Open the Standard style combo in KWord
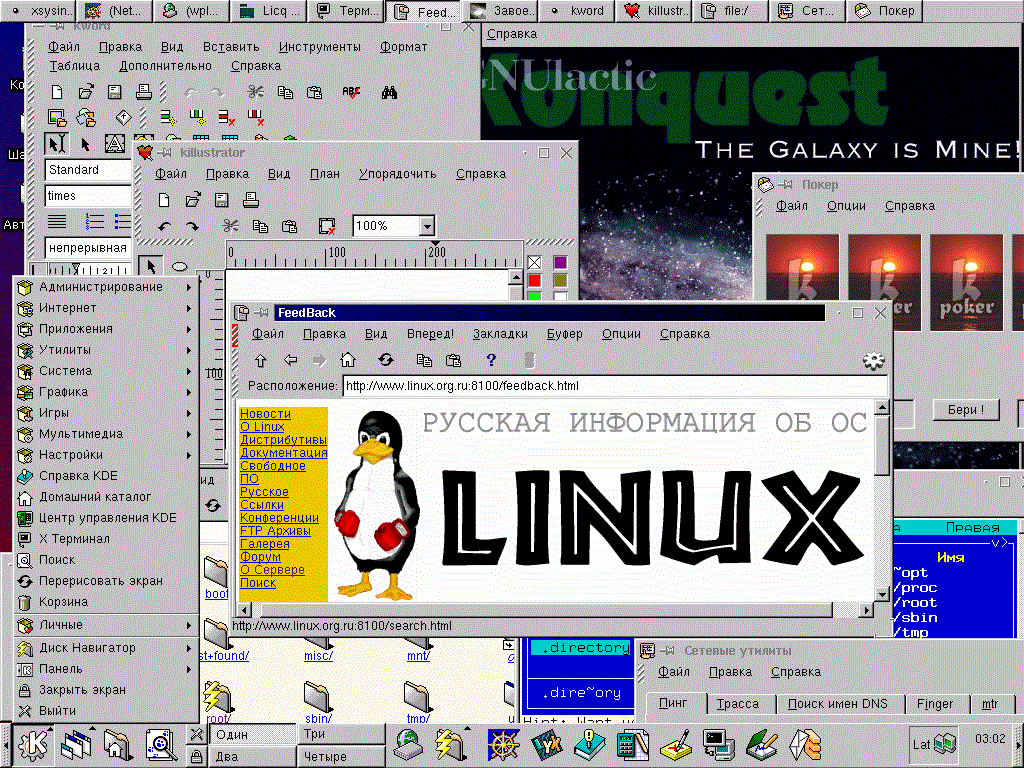1024x768 pixels. [x=88, y=170]
